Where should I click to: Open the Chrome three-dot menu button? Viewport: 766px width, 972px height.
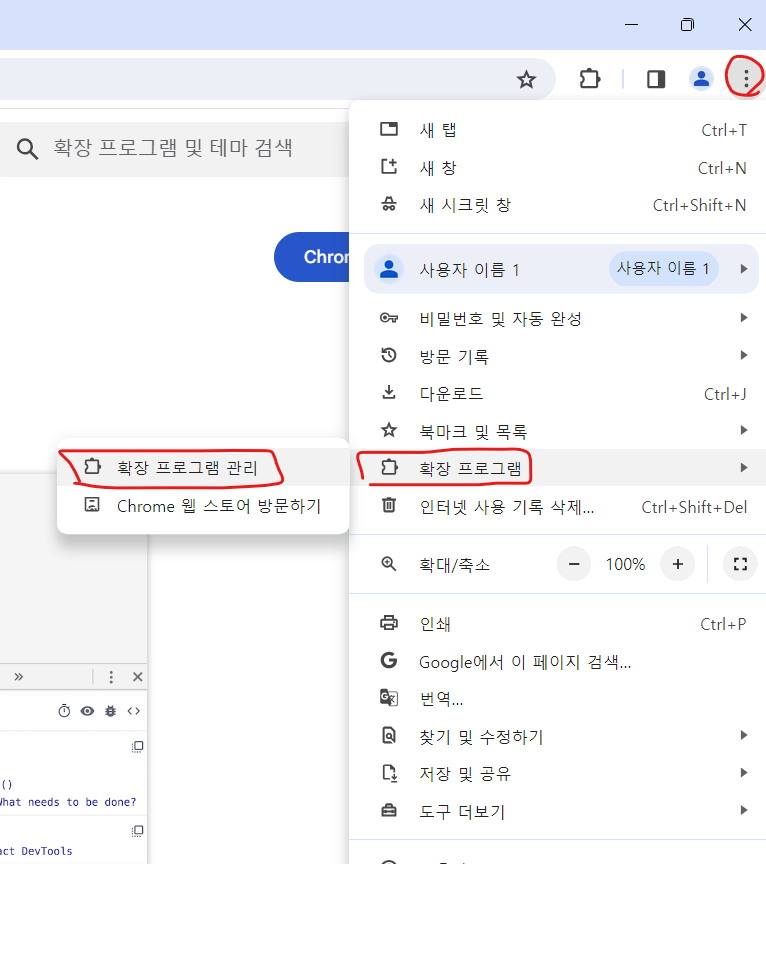pyautogui.click(x=746, y=78)
